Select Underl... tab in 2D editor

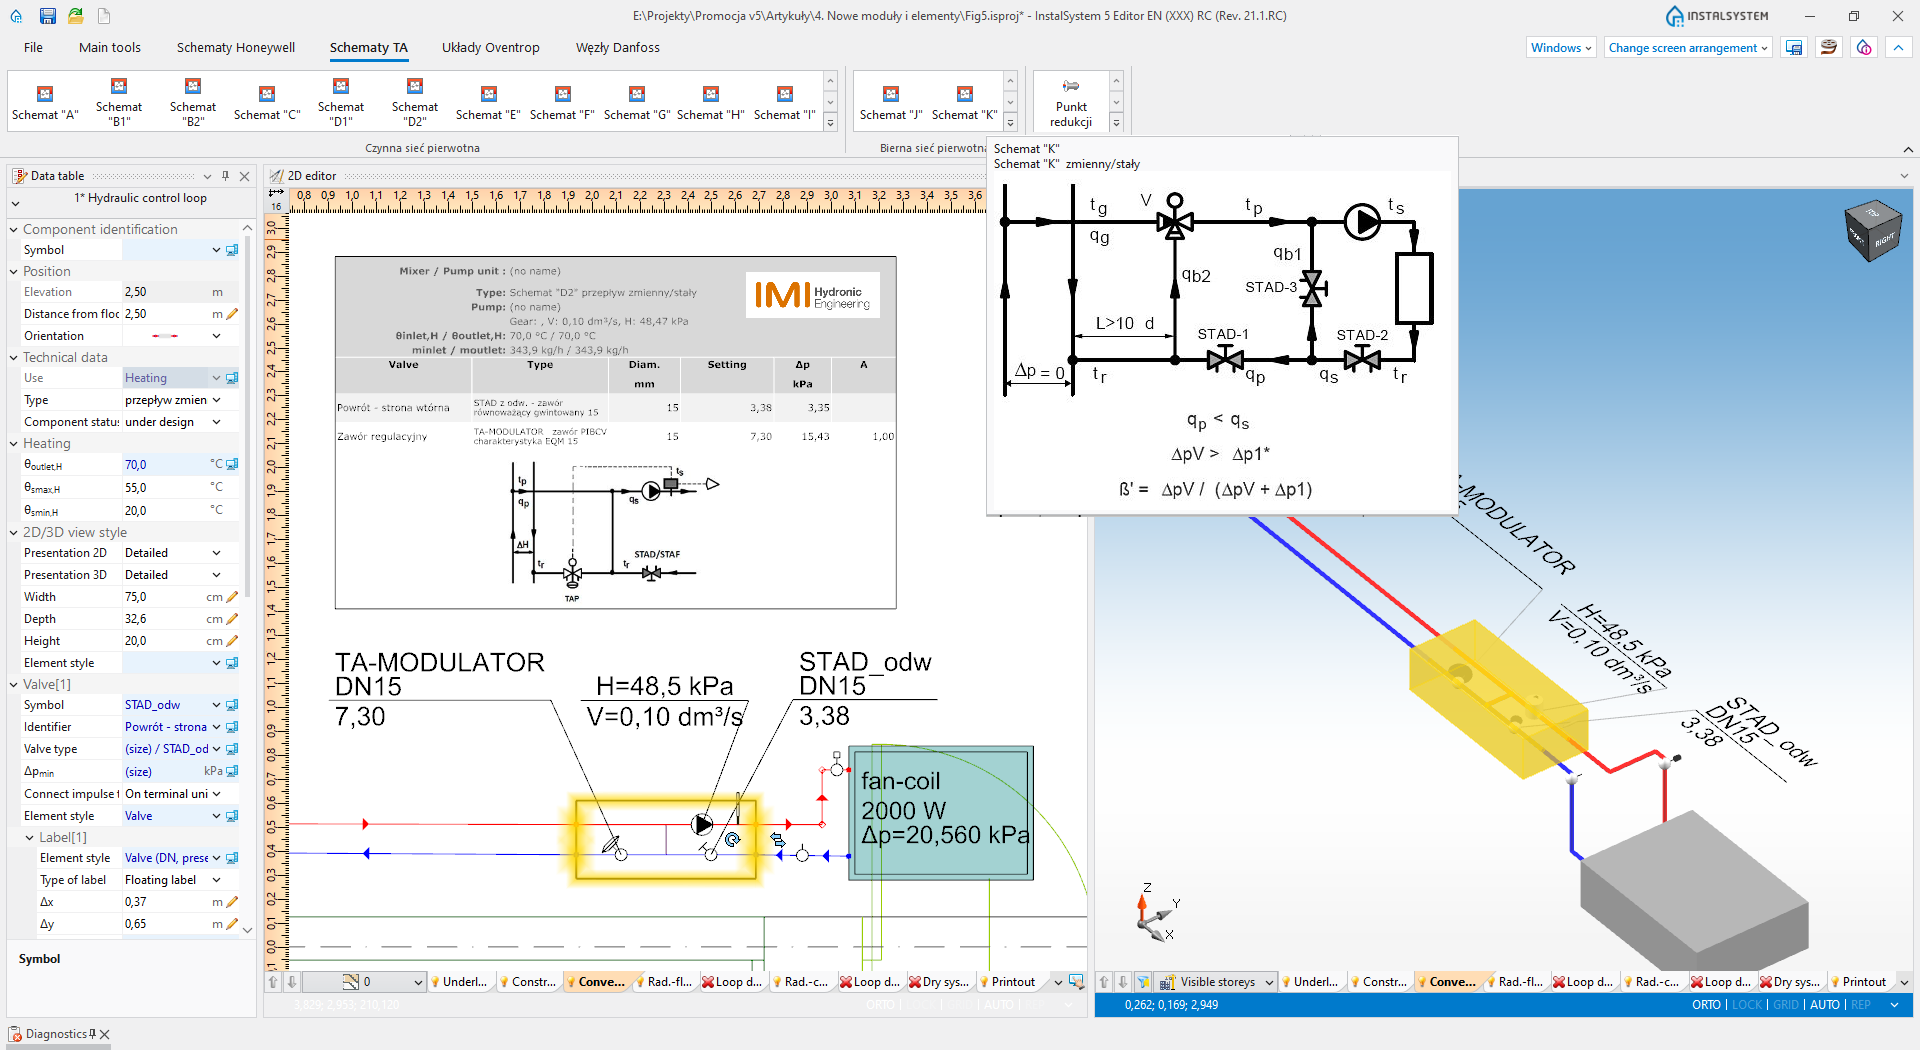pyautogui.click(x=459, y=982)
